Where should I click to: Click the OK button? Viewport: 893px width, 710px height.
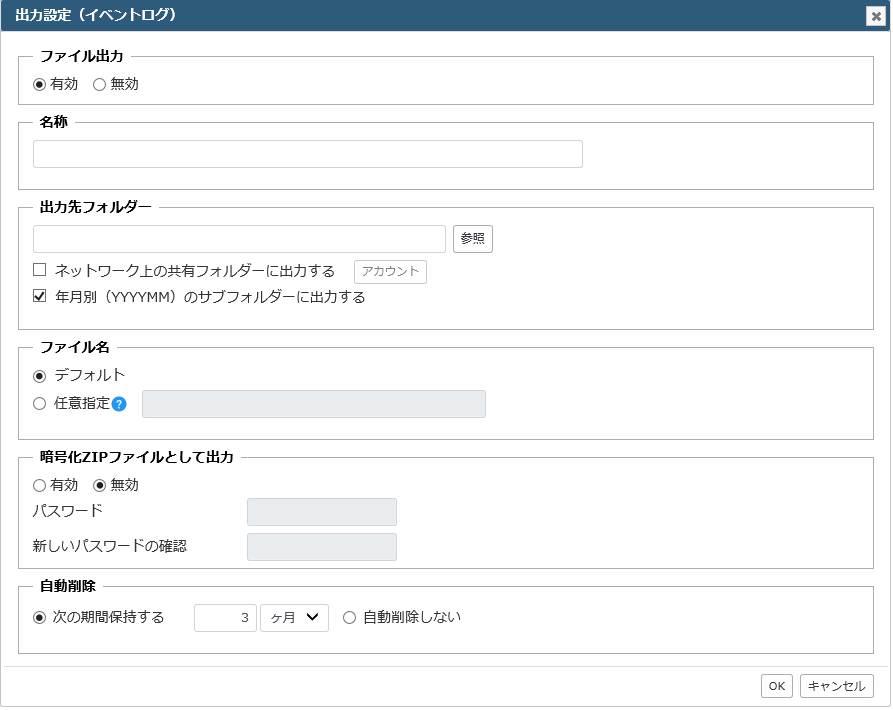coord(777,687)
